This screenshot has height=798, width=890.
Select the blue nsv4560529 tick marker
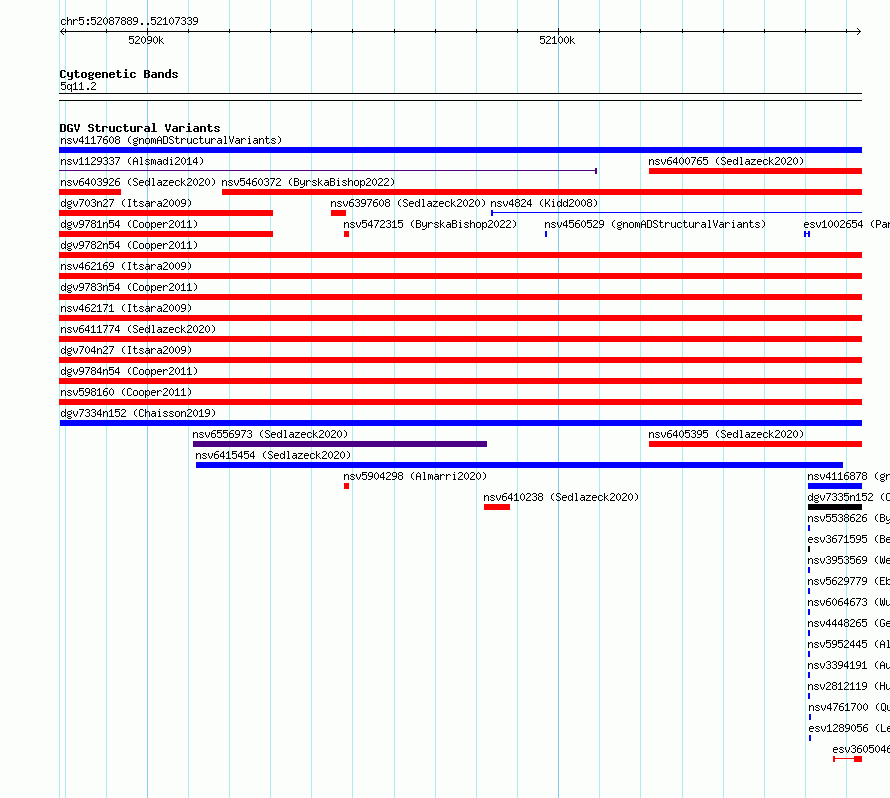[x=546, y=234]
